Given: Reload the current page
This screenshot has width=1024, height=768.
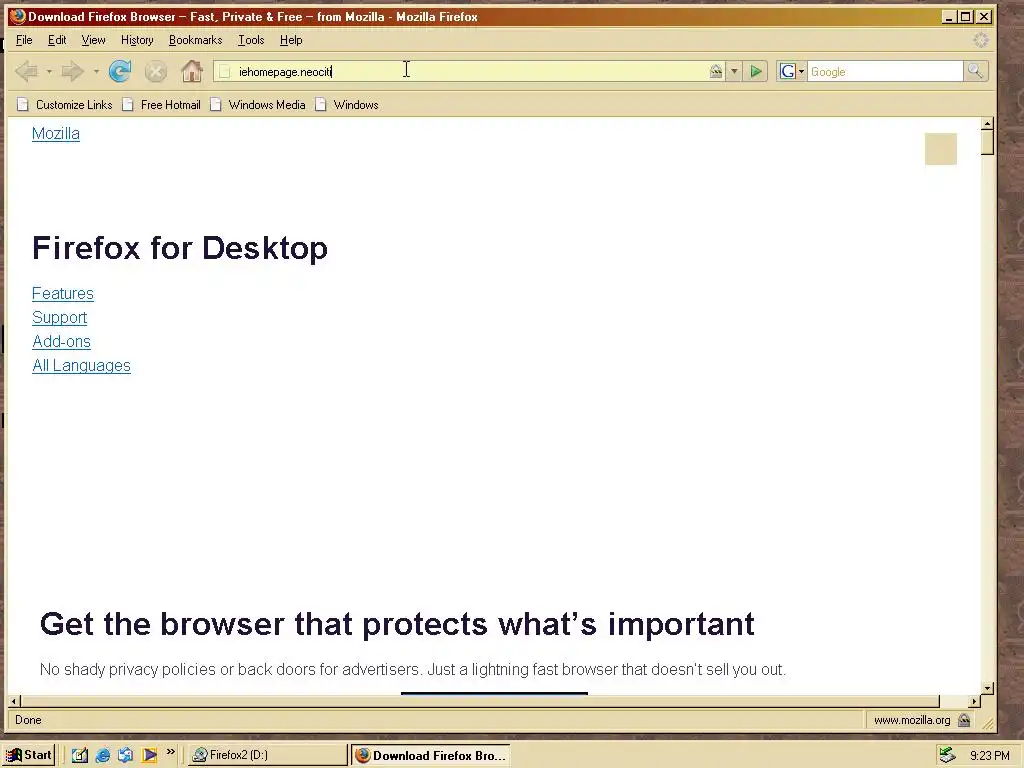Looking at the screenshot, I should tap(120, 71).
